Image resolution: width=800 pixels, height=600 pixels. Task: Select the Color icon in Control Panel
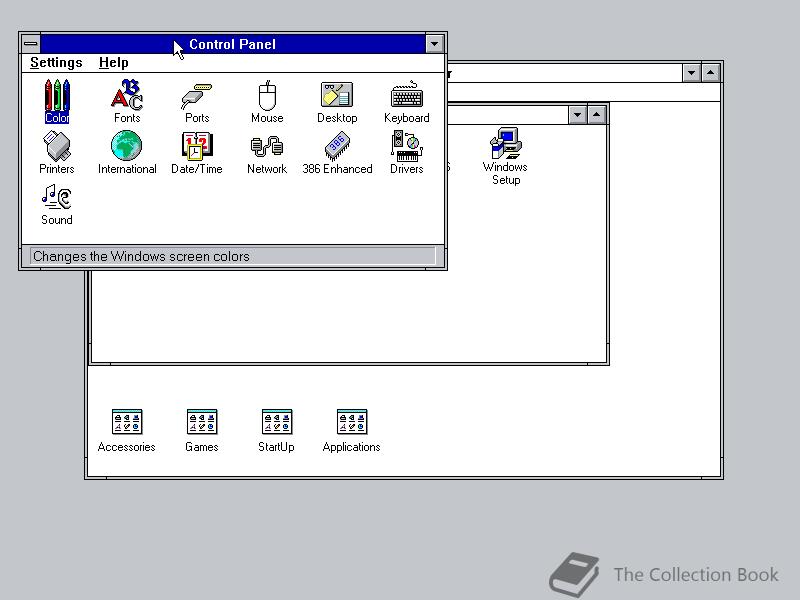[57, 101]
